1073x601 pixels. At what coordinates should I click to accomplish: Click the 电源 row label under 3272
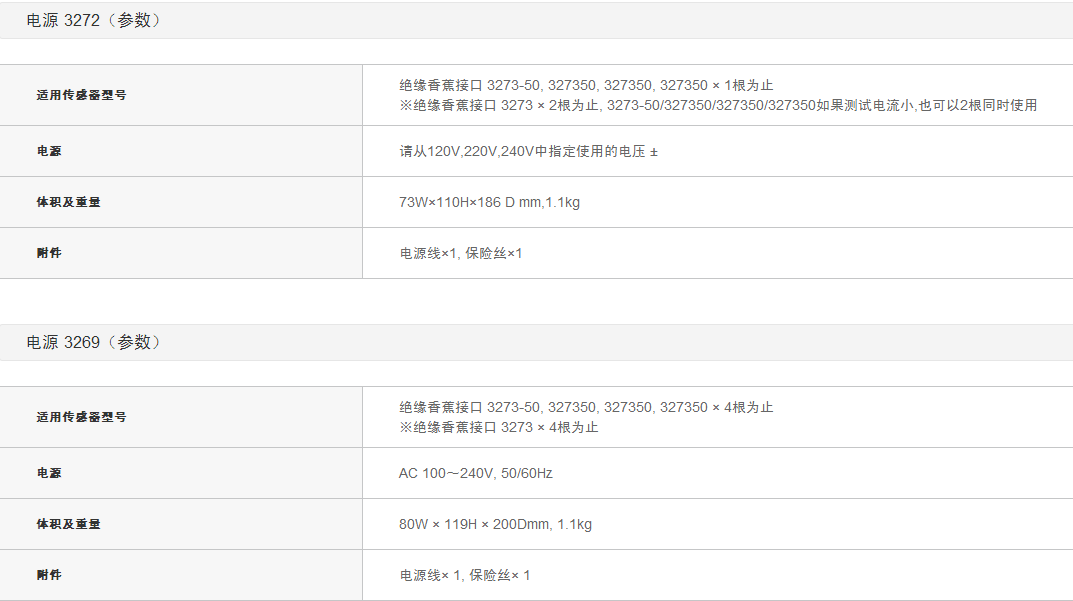[x=49, y=151]
